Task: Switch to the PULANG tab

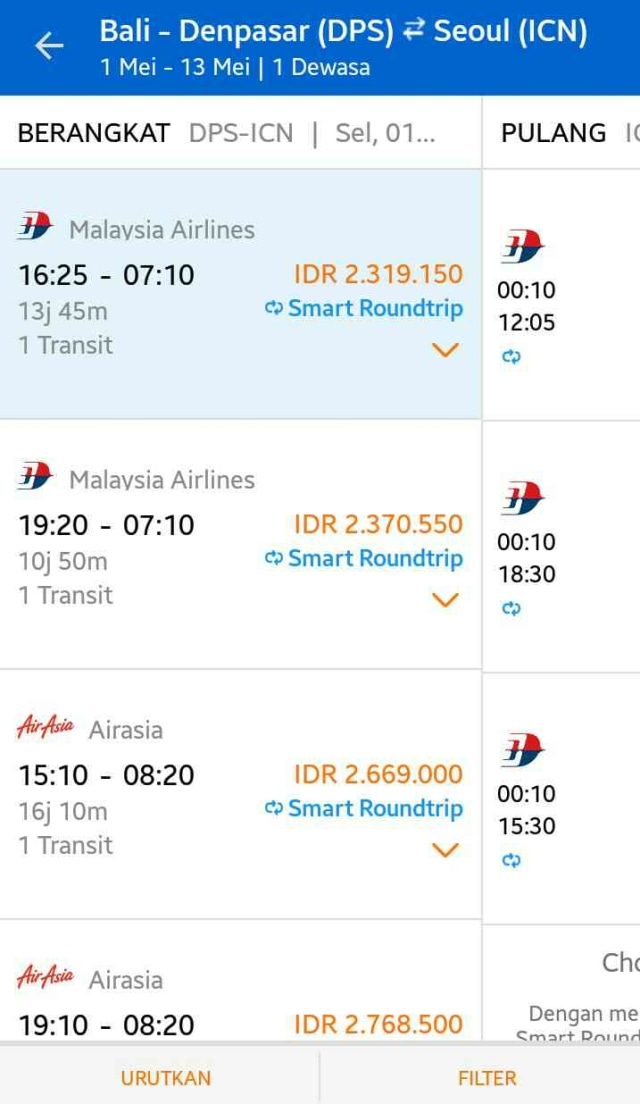Action: (x=552, y=131)
